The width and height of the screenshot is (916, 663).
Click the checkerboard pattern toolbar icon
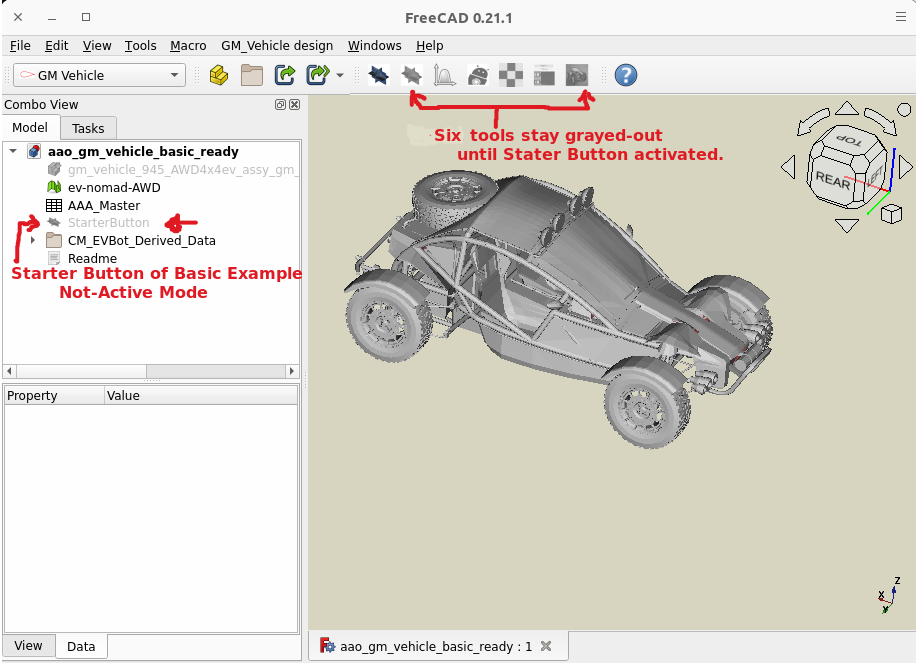pyautogui.click(x=511, y=75)
